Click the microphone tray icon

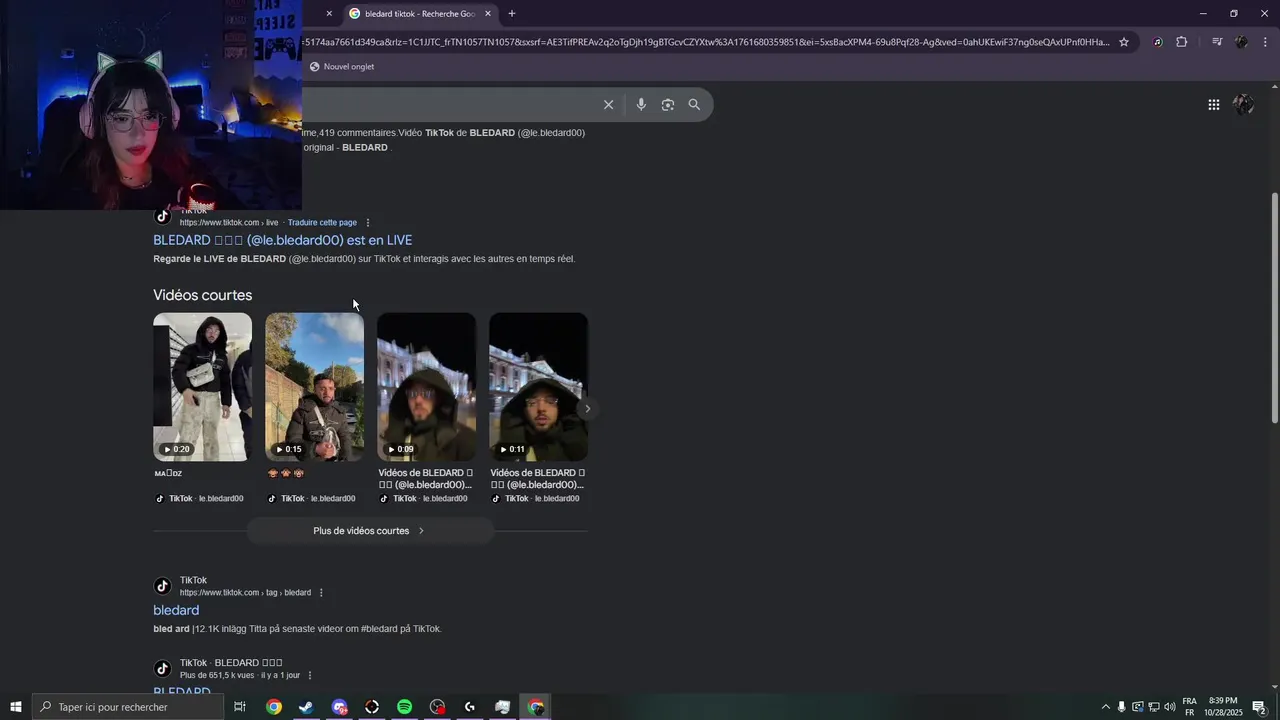click(1121, 707)
